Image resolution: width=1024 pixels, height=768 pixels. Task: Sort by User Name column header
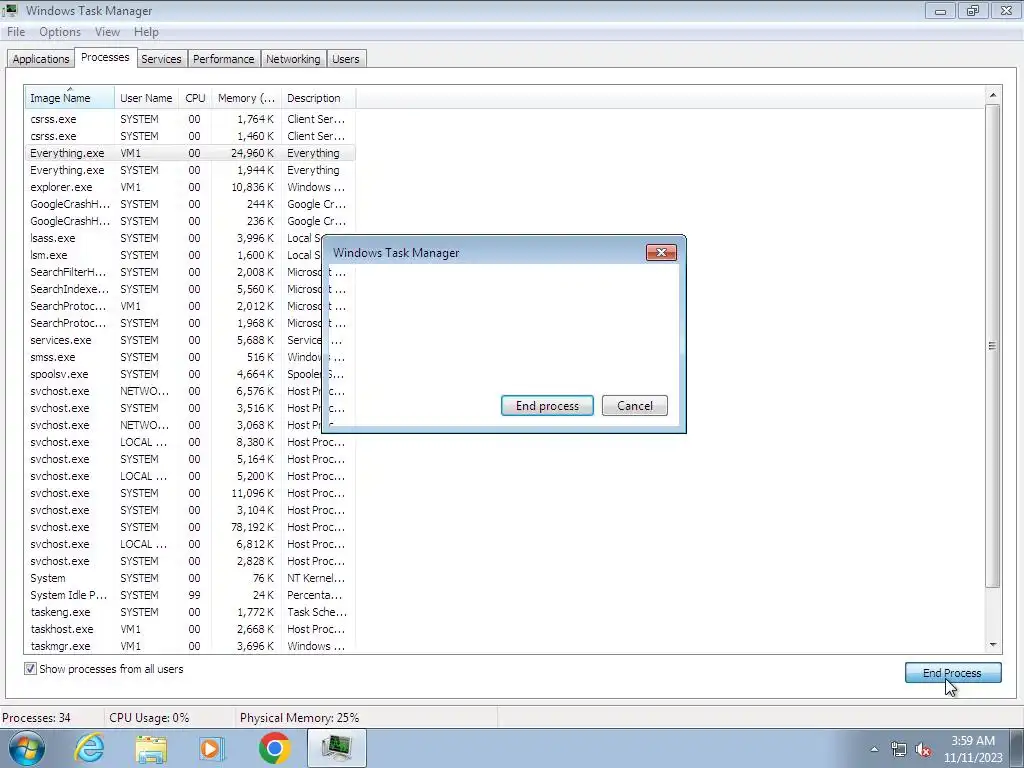146,98
